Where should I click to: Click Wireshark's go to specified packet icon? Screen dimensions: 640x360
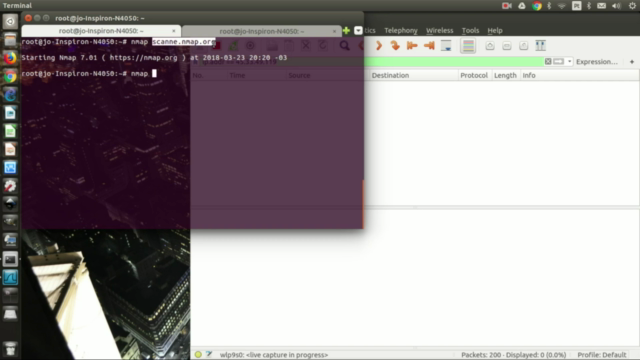tap(395, 46)
